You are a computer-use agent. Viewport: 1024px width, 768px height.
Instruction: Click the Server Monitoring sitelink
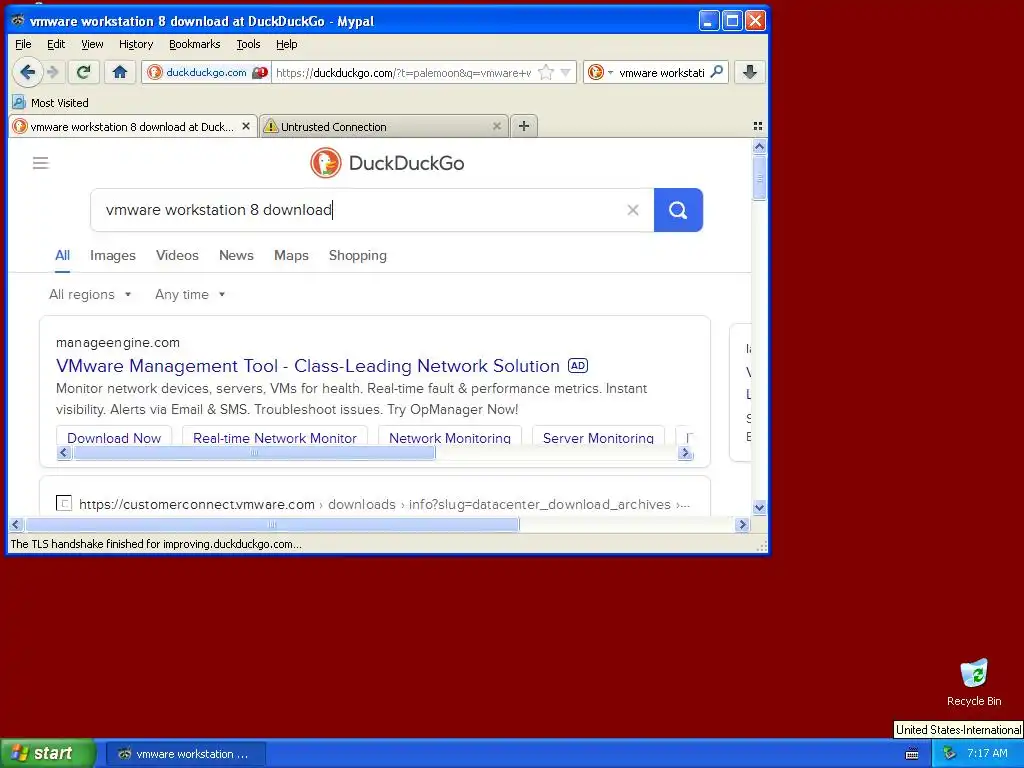coord(598,438)
